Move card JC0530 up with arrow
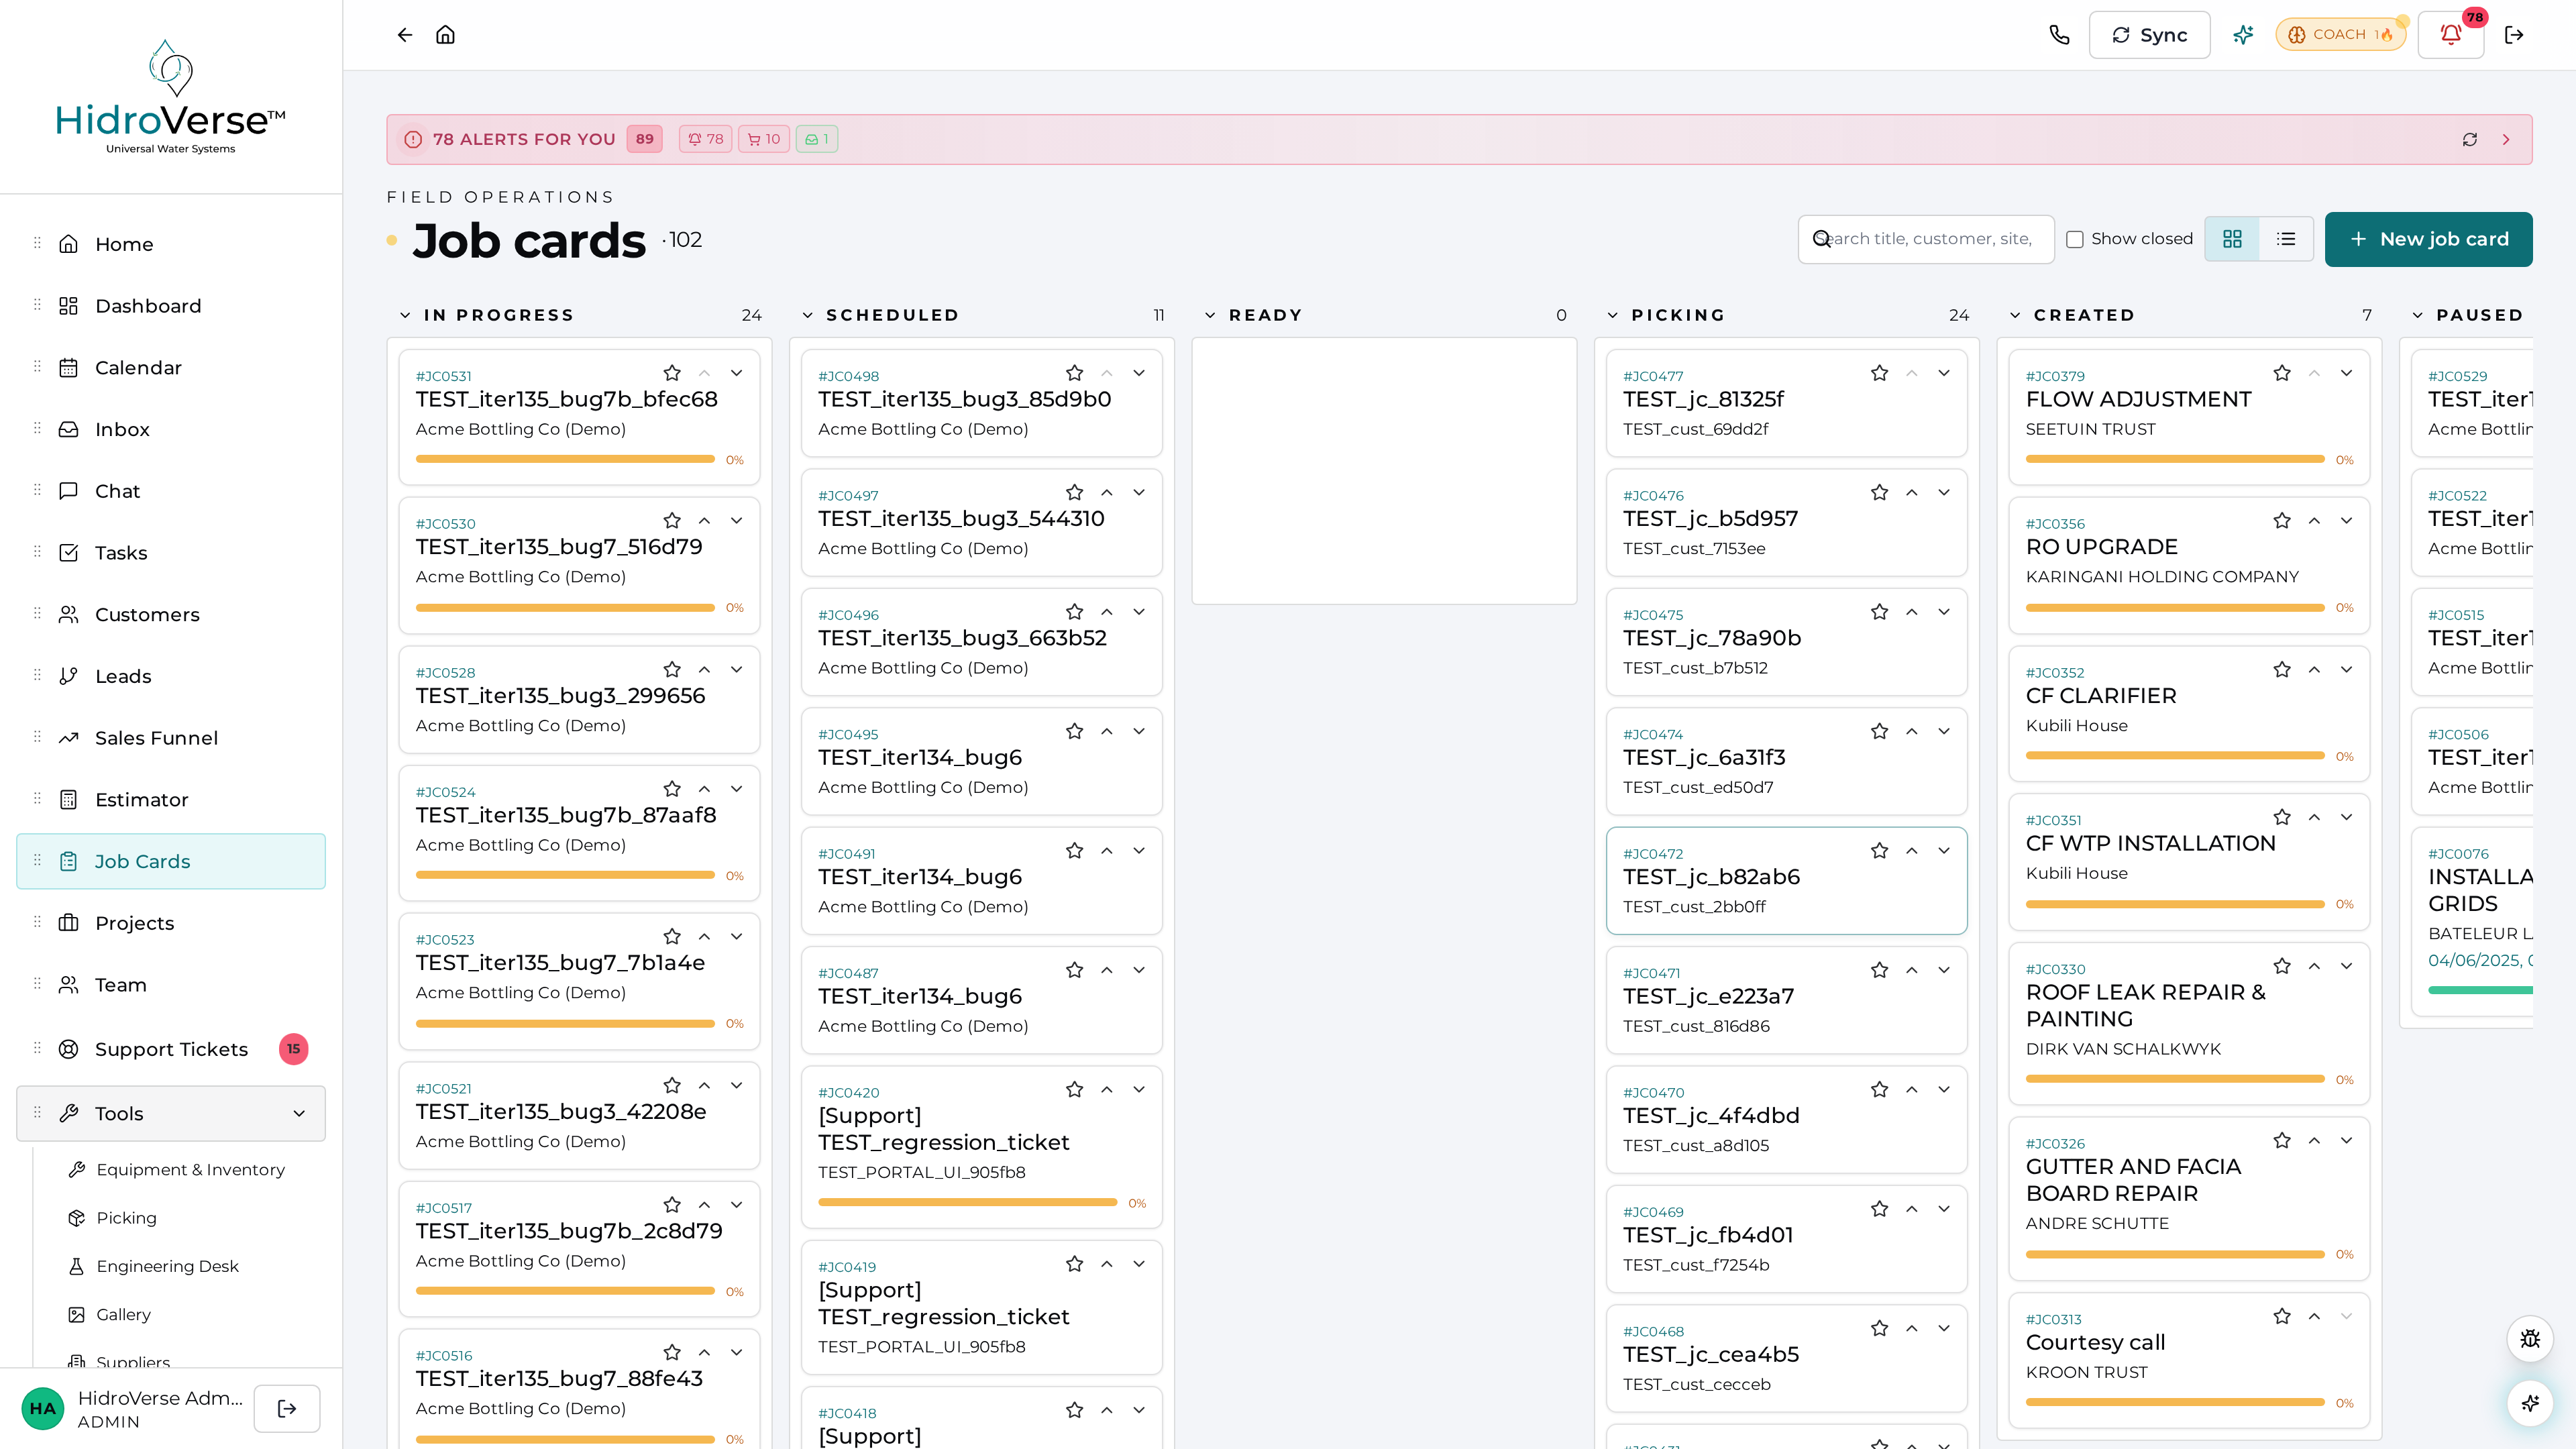 click(x=704, y=521)
